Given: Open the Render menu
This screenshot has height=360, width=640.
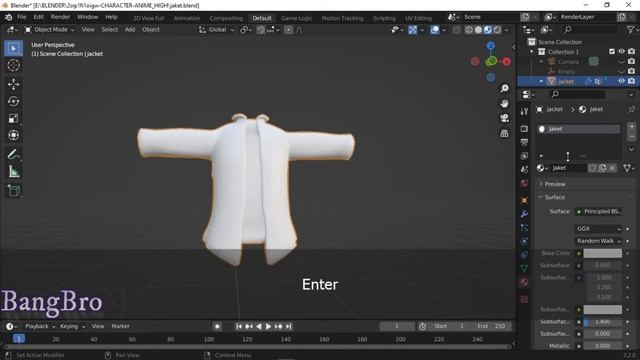Looking at the screenshot, I should coord(60,17).
